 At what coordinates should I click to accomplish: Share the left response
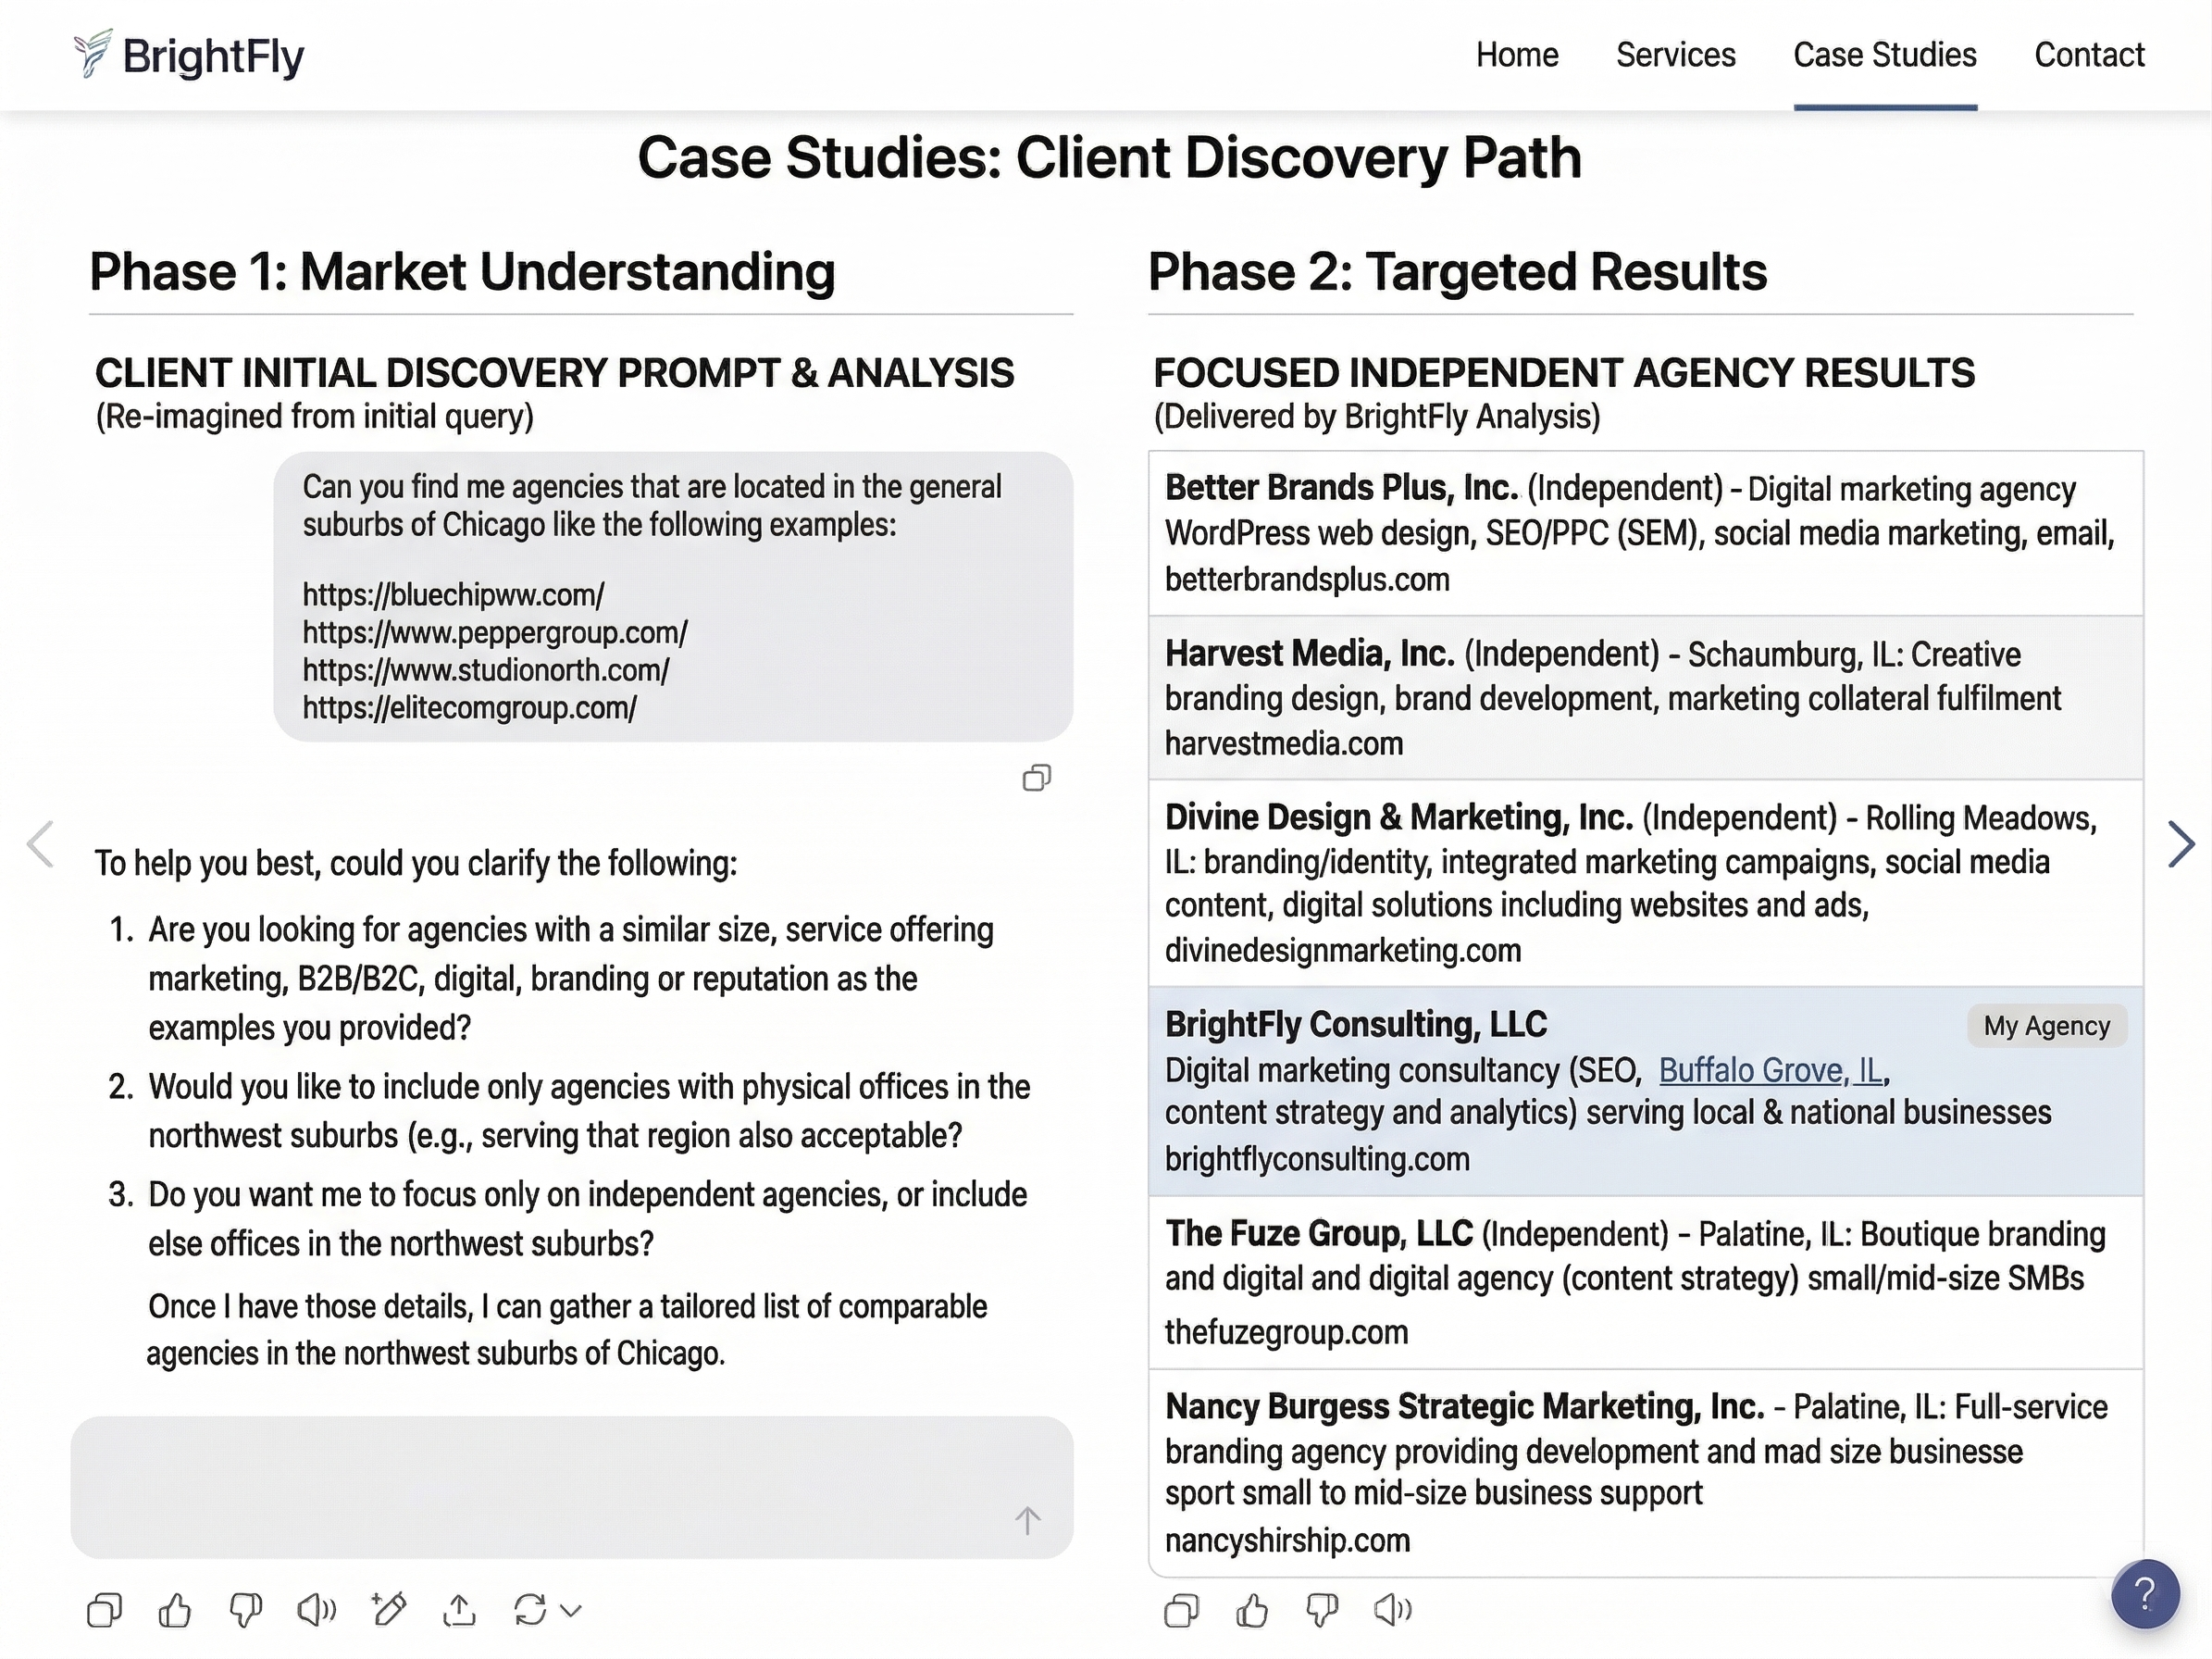(x=459, y=1610)
